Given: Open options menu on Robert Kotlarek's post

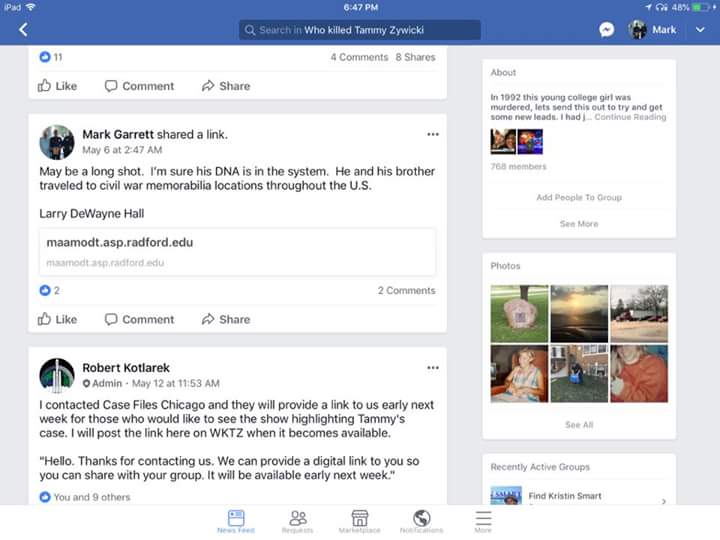Looking at the screenshot, I should (x=433, y=368).
